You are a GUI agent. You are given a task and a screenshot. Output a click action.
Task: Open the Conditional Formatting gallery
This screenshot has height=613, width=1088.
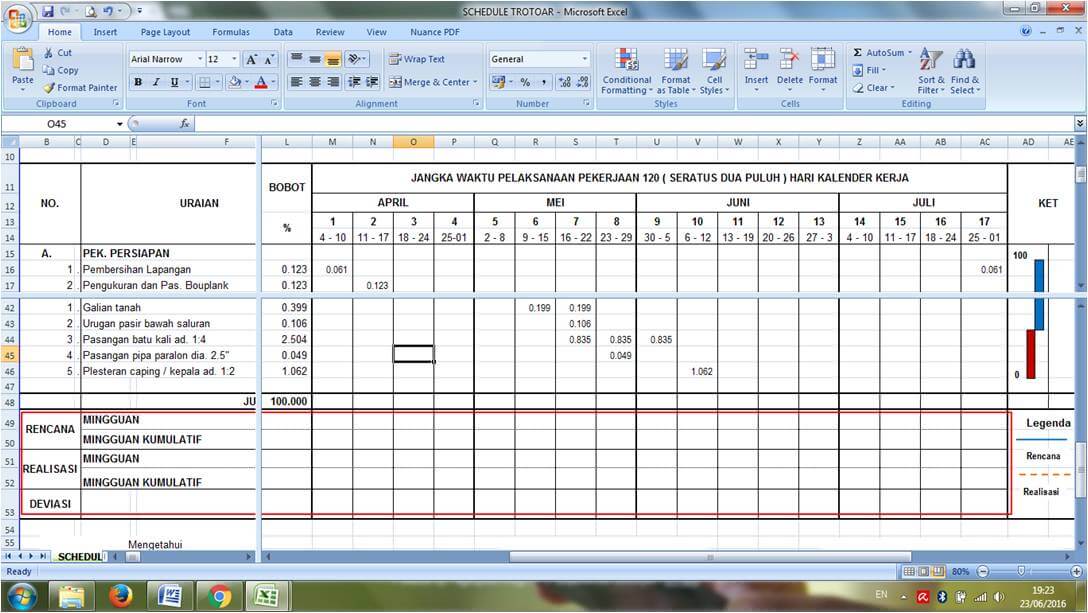(627, 69)
